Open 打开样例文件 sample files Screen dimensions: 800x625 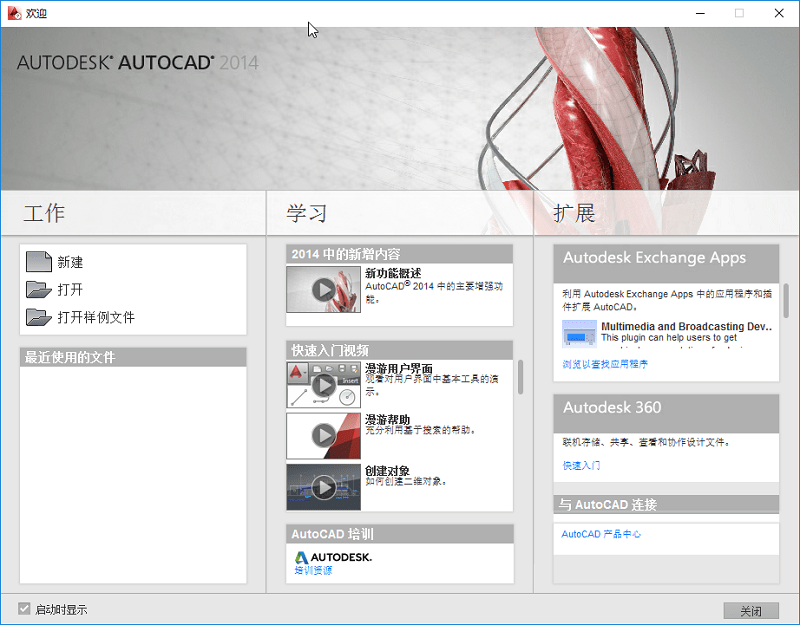point(96,317)
